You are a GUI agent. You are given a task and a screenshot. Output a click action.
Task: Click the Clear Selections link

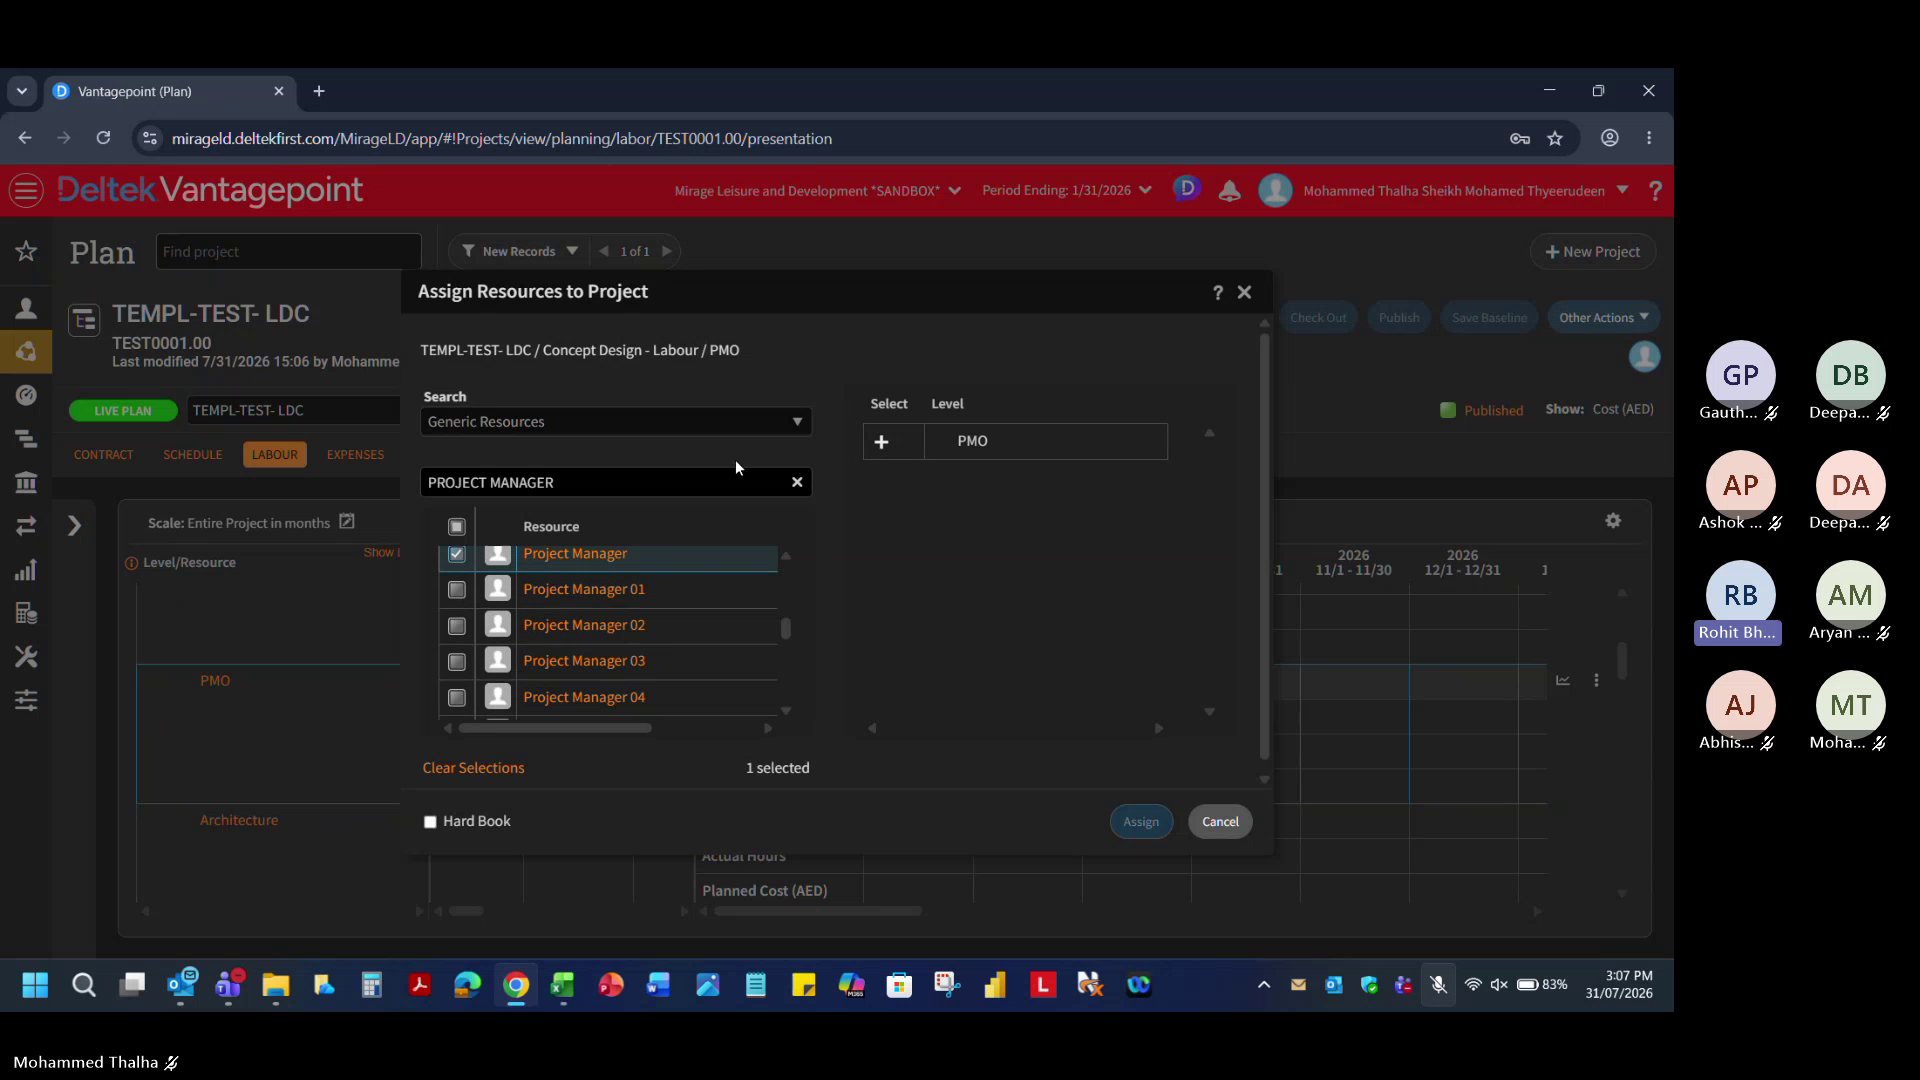(x=473, y=768)
